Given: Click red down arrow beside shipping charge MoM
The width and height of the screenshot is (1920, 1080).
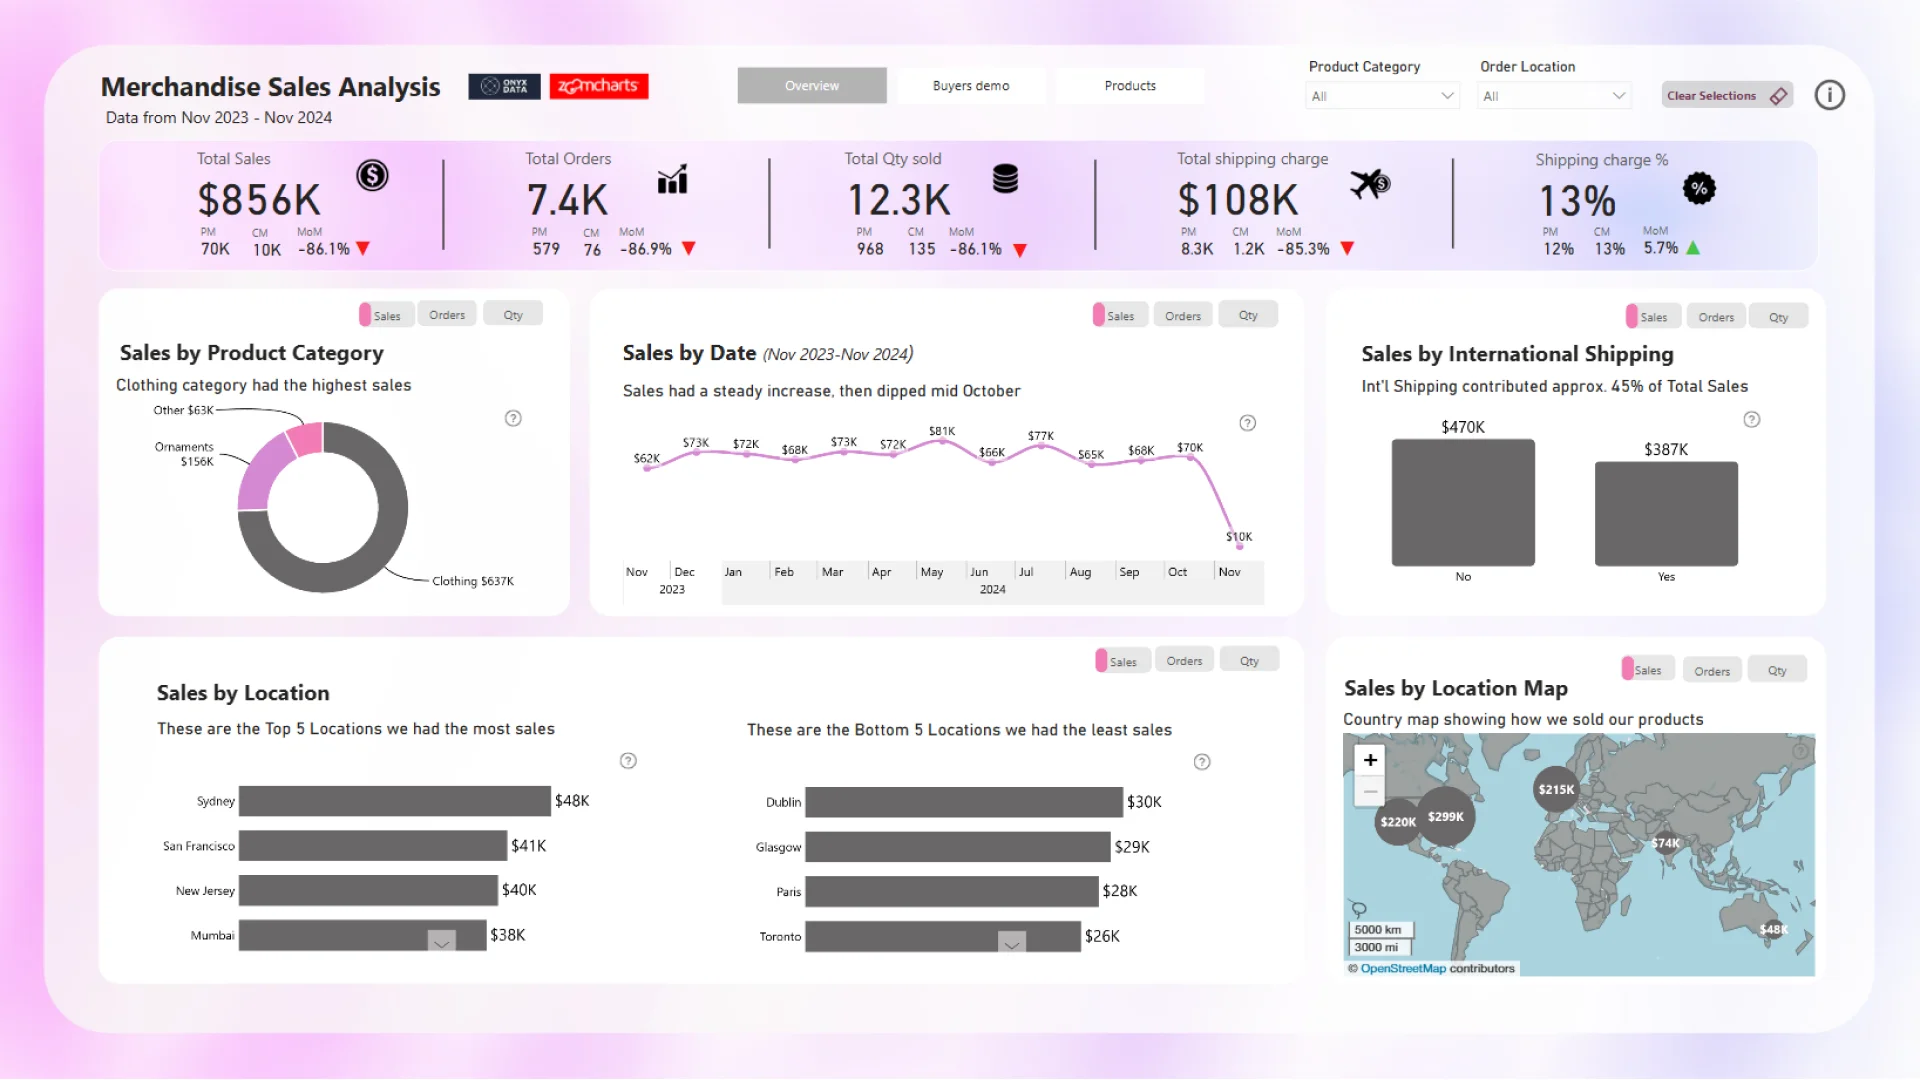Looking at the screenshot, I should click(1347, 249).
